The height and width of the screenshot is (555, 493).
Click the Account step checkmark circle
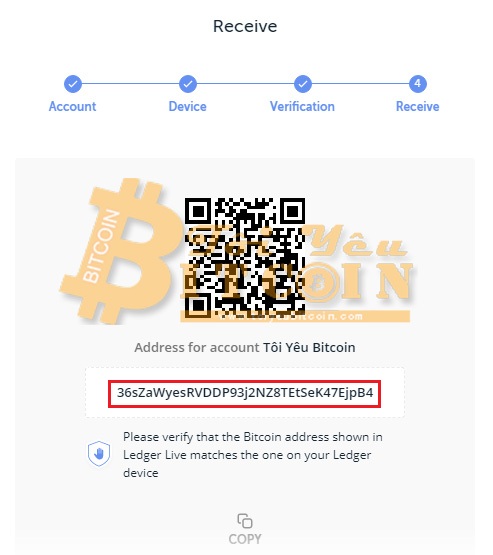(x=73, y=84)
